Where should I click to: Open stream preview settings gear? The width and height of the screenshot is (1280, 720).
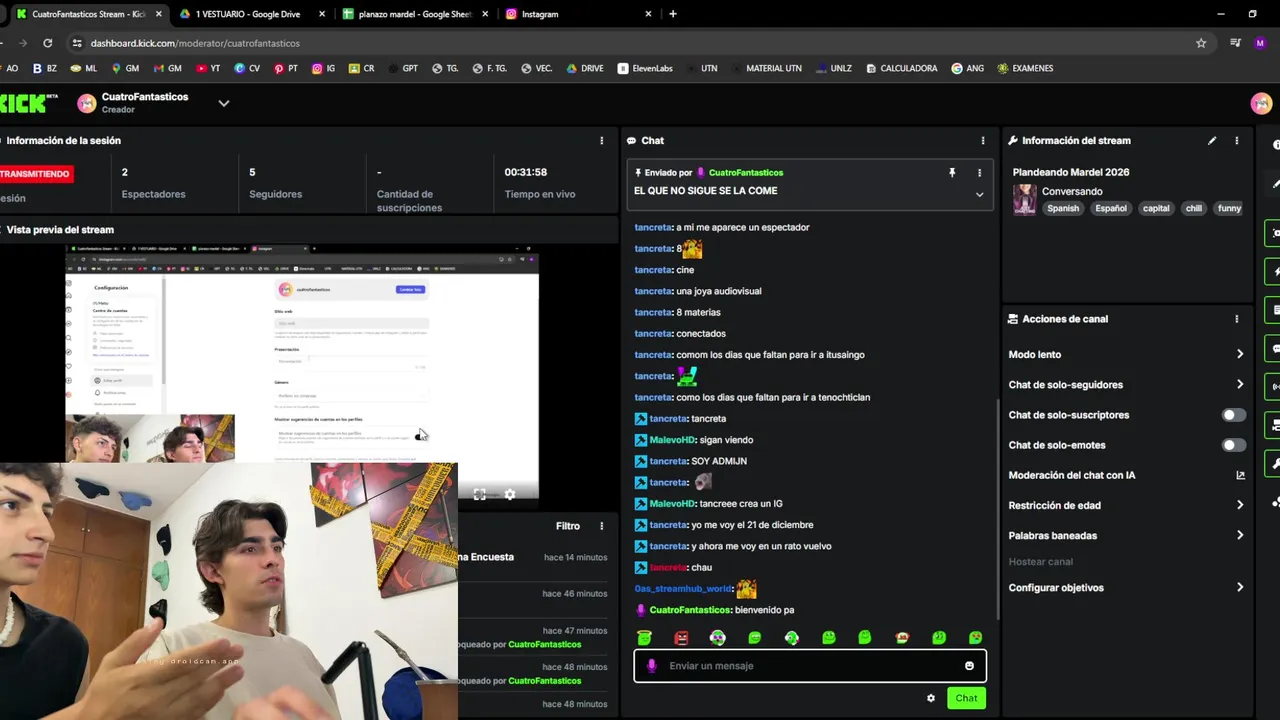pyautogui.click(x=510, y=494)
